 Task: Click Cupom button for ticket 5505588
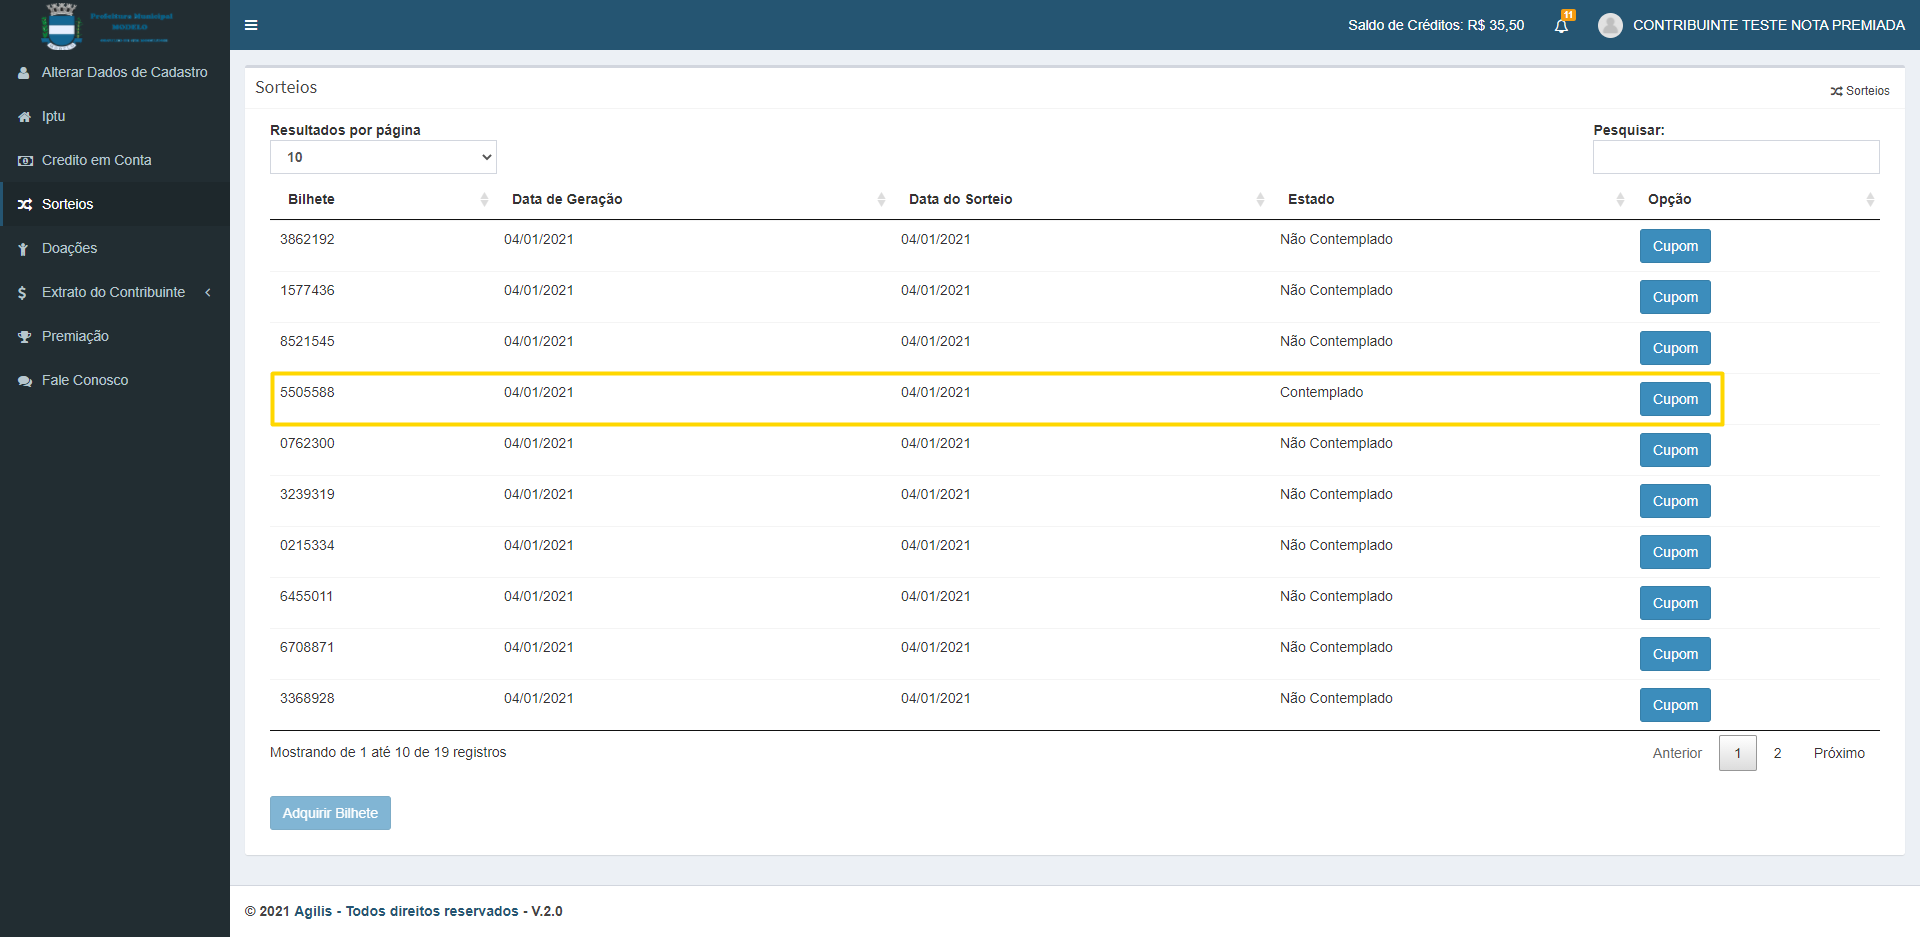1675,399
